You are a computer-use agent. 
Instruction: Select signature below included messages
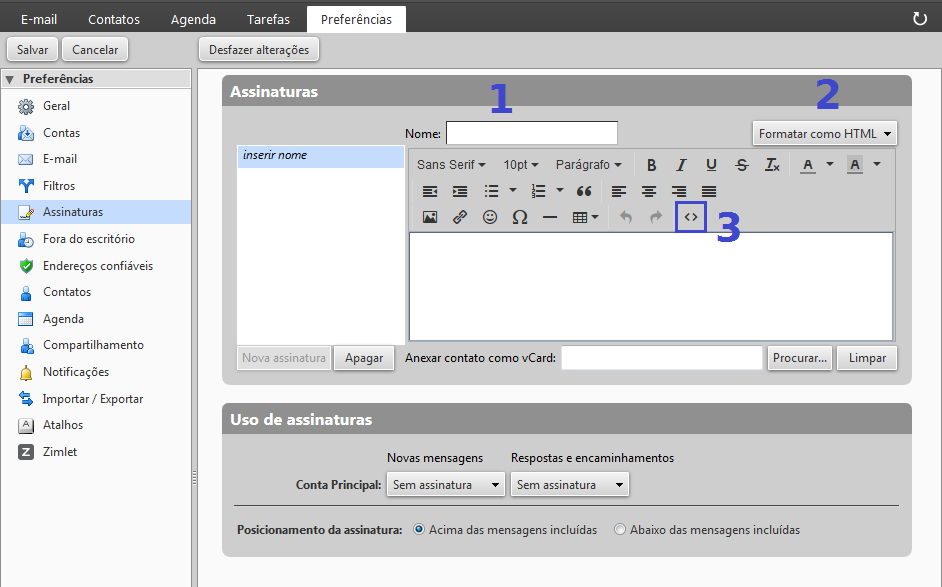(619, 529)
